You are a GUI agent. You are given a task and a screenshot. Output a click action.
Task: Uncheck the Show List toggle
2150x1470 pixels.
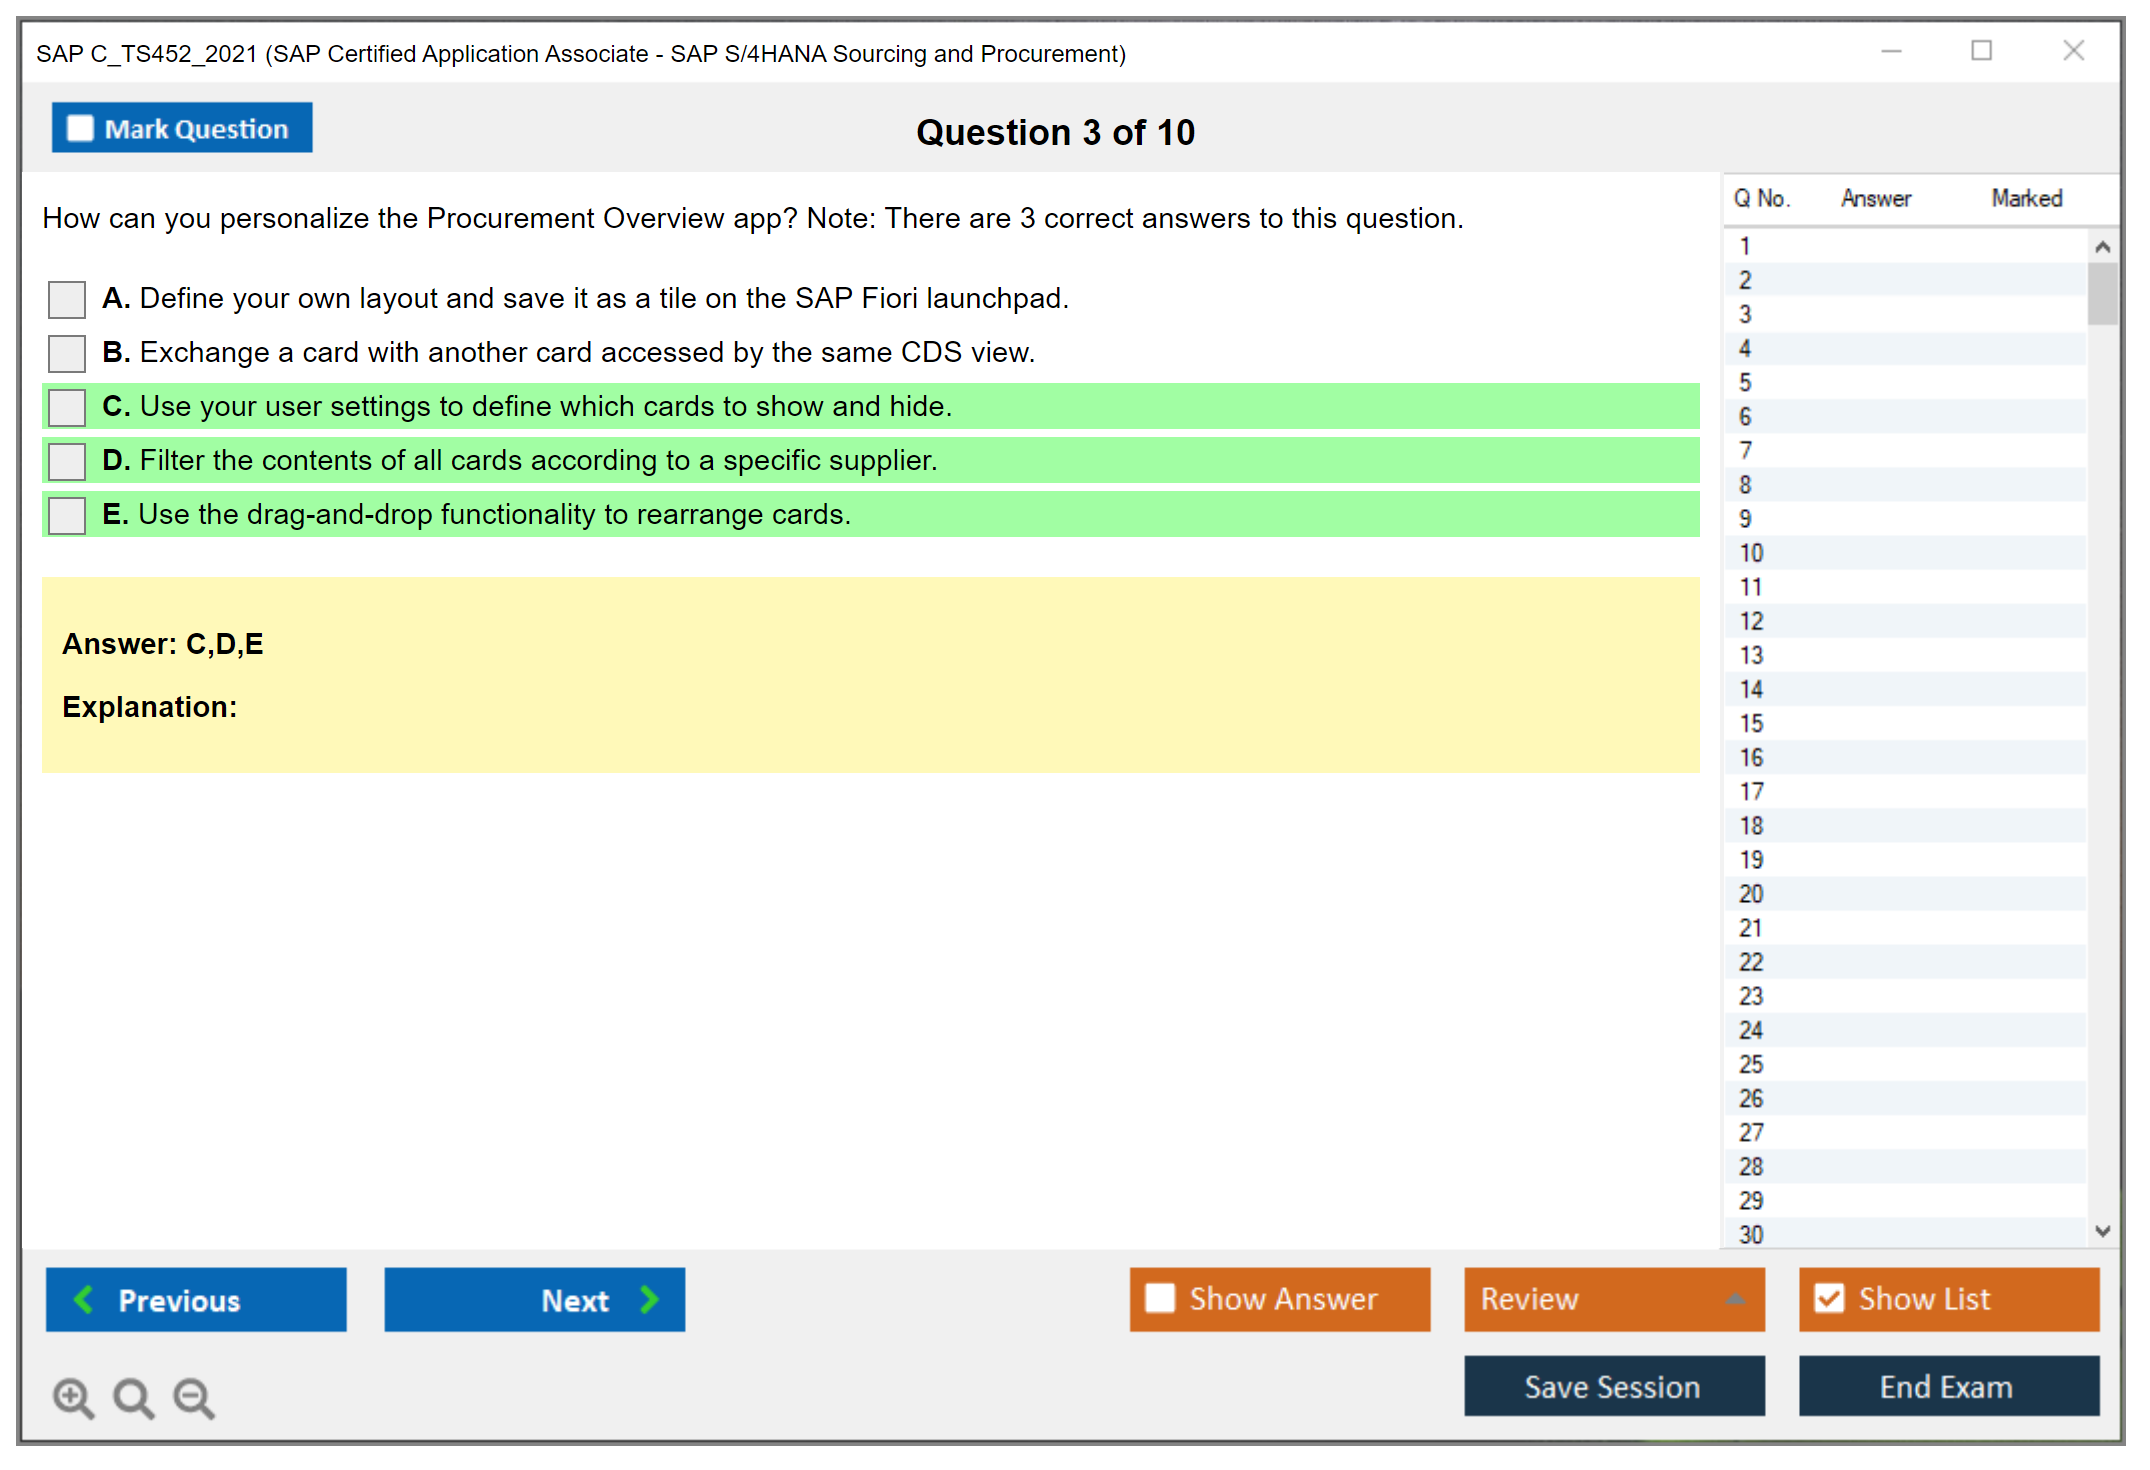(x=1829, y=1299)
